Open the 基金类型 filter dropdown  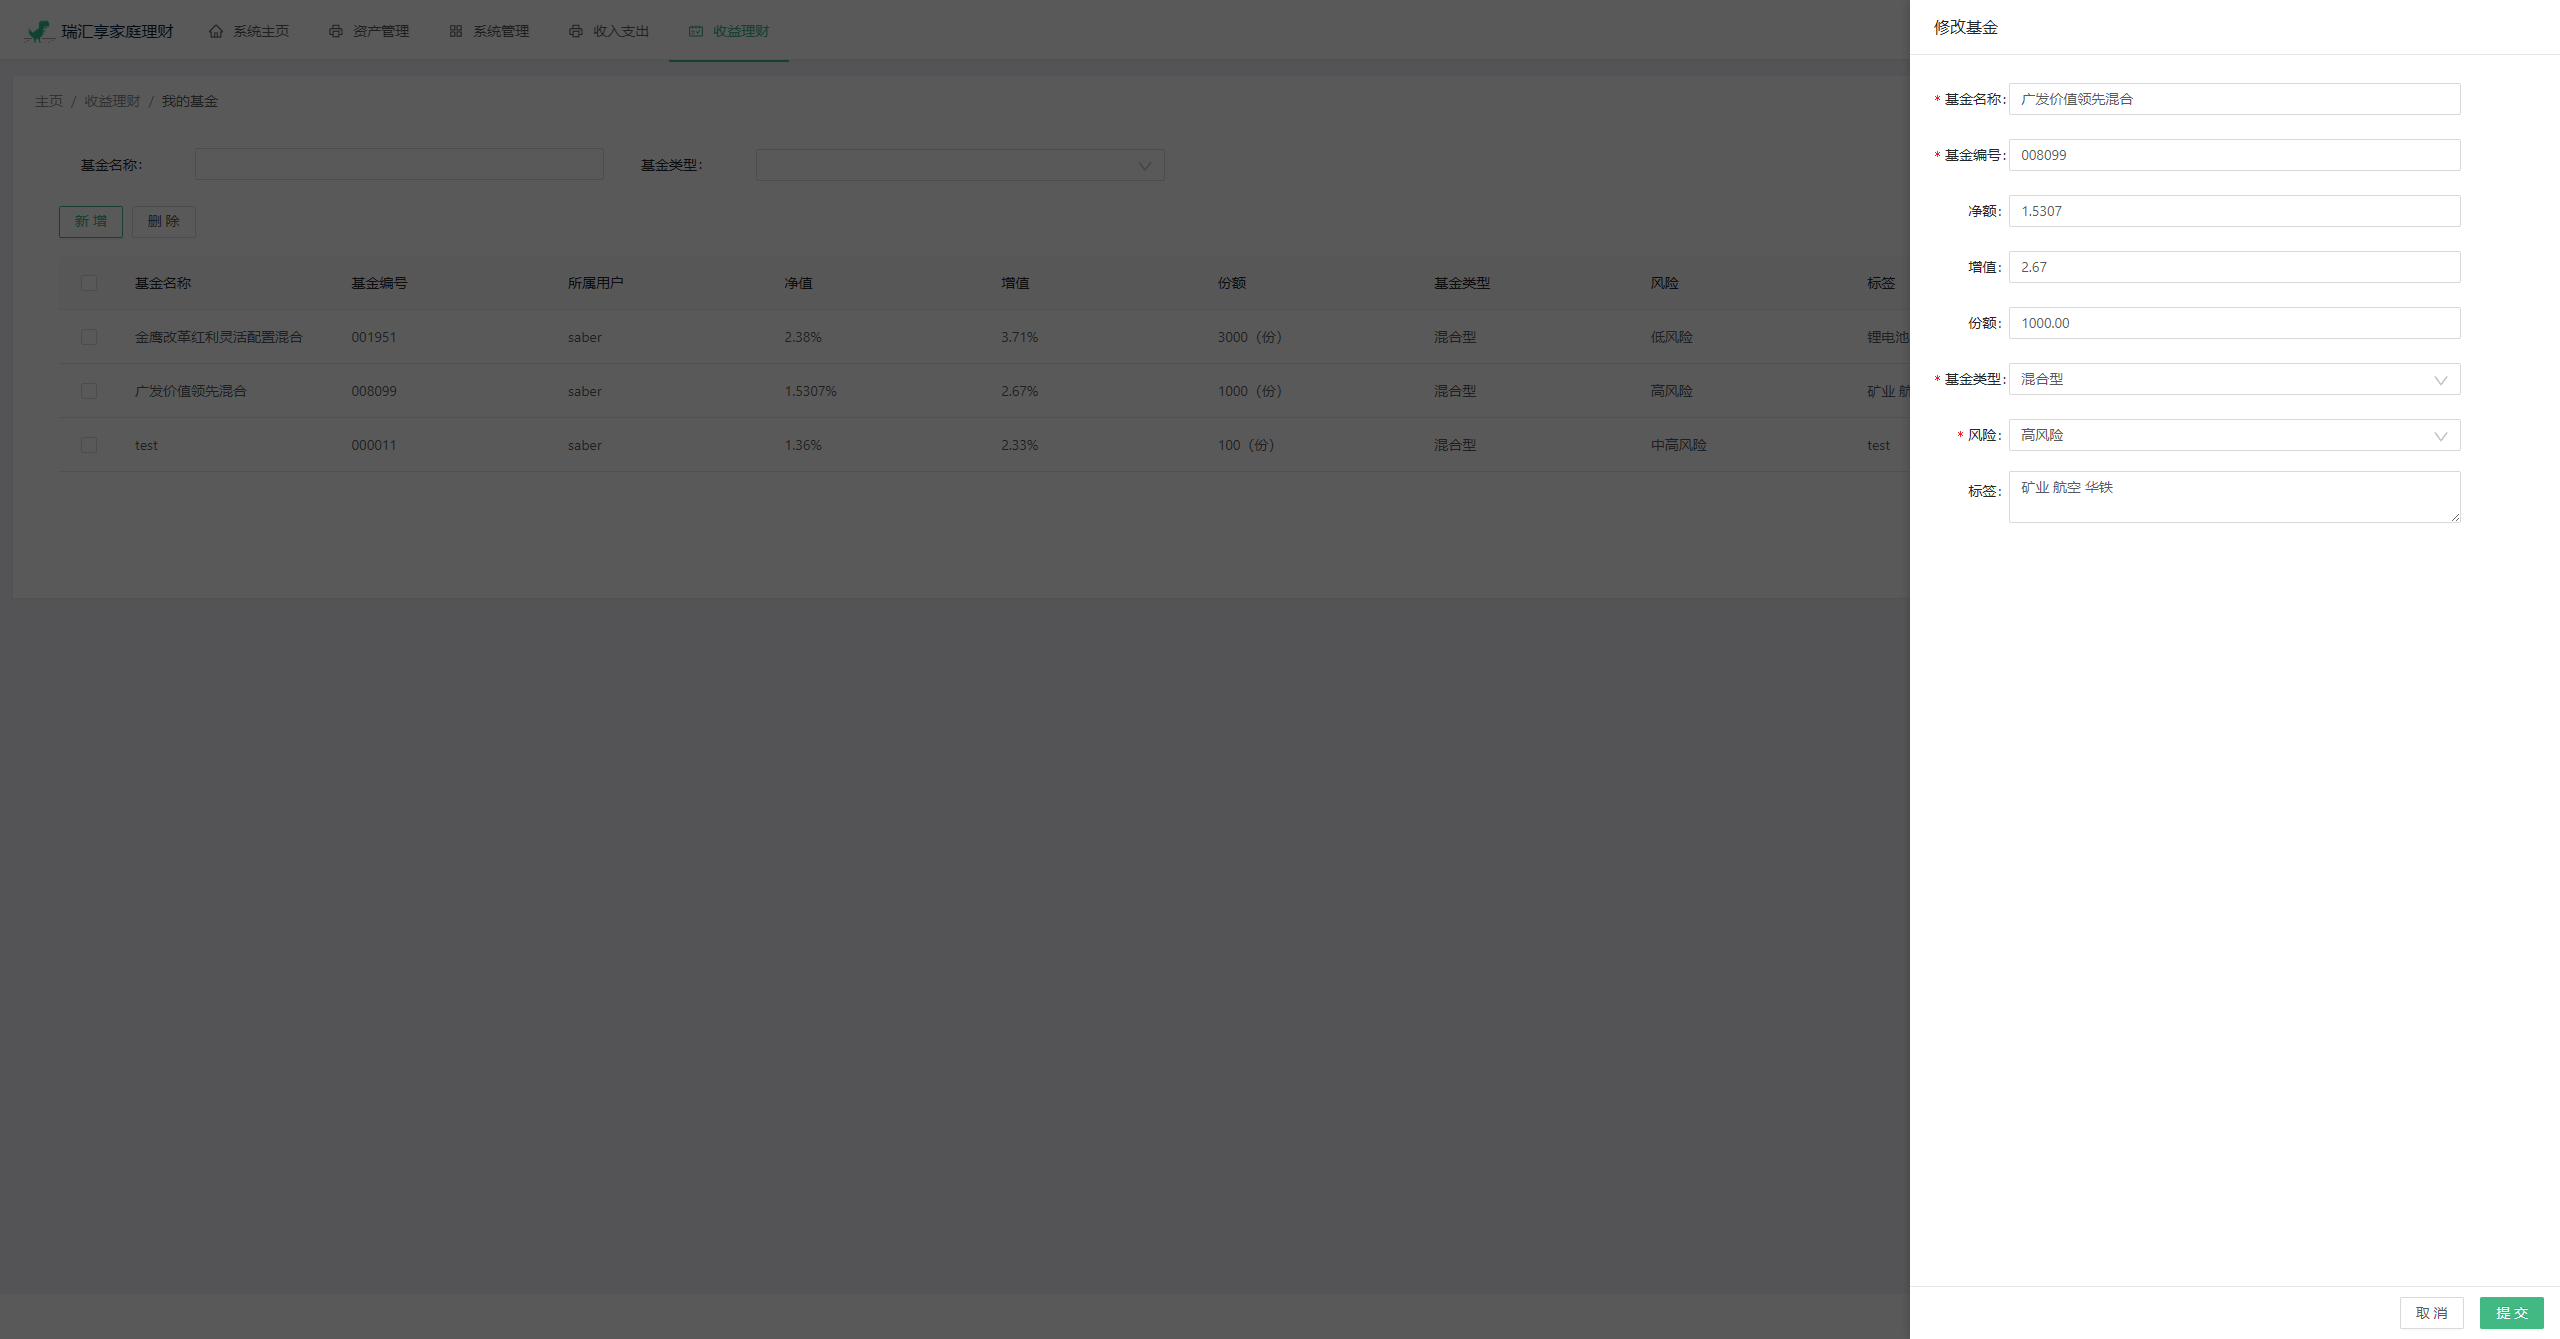(958, 164)
